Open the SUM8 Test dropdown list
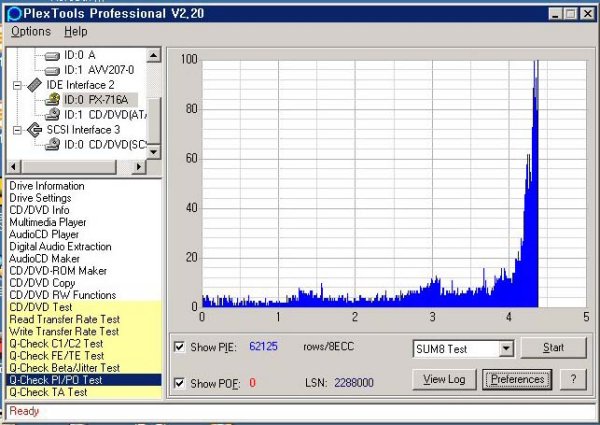 click(x=506, y=348)
